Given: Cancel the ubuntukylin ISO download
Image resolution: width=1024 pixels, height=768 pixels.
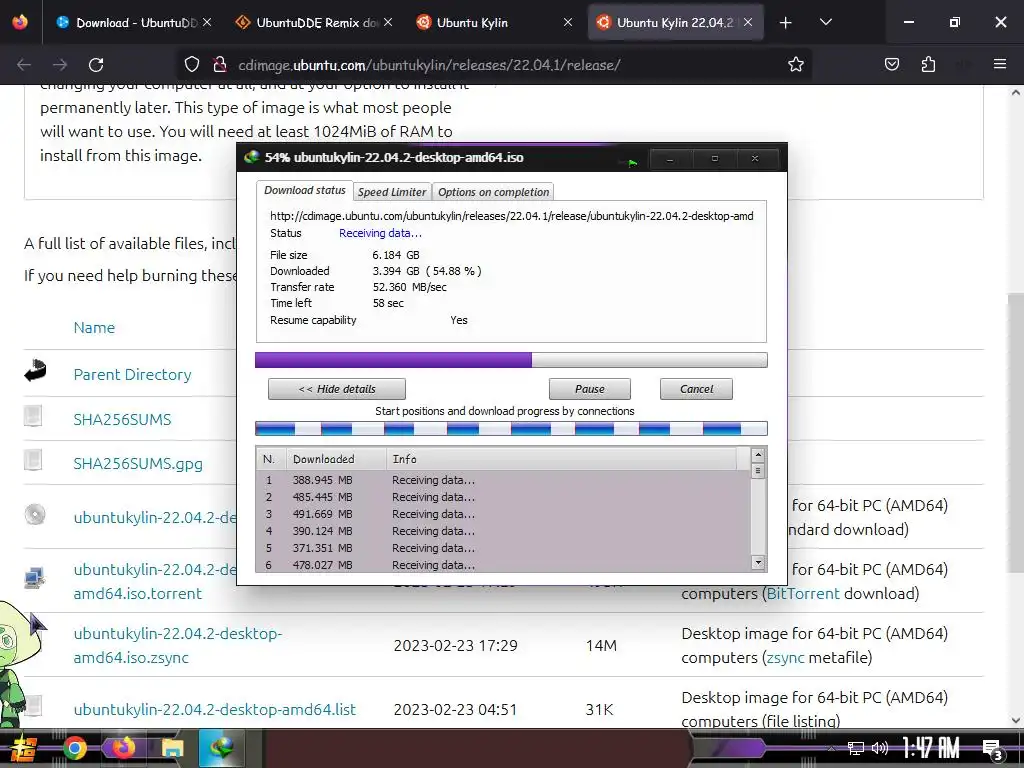Looking at the screenshot, I should [x=696, y=389].
